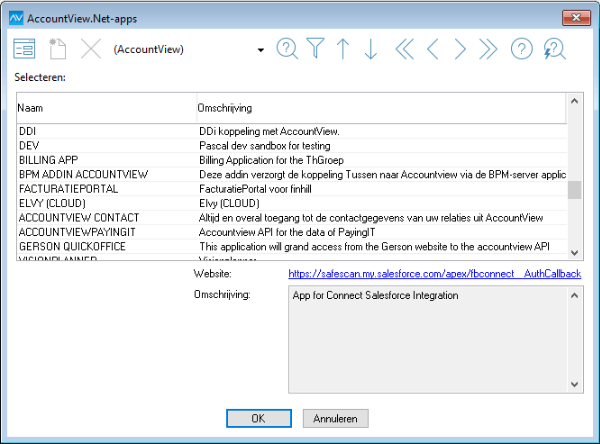Click the AccountView logo in title bar
This screenshot has height=444, width=600.
16,18
